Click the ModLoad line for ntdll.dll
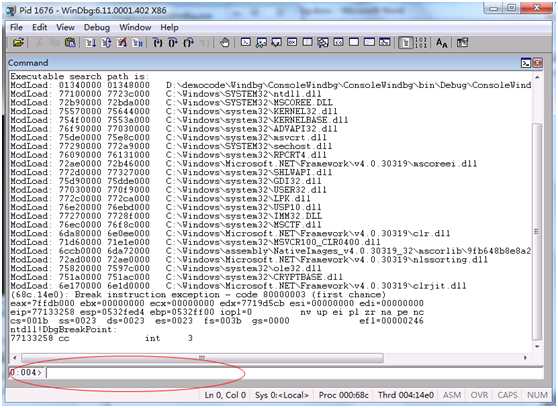The height and width of the screenshot is (408, 558). pos(166,94)
